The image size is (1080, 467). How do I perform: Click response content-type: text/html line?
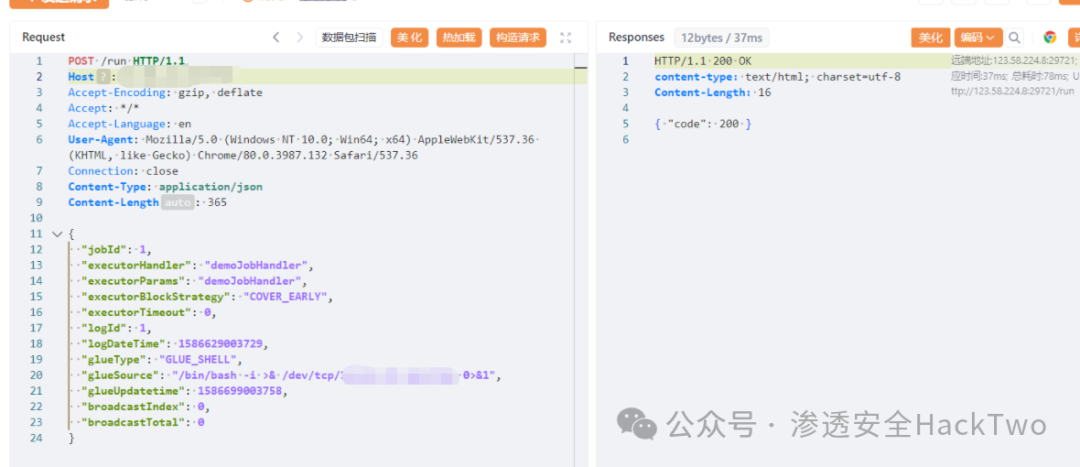point(778,76)
